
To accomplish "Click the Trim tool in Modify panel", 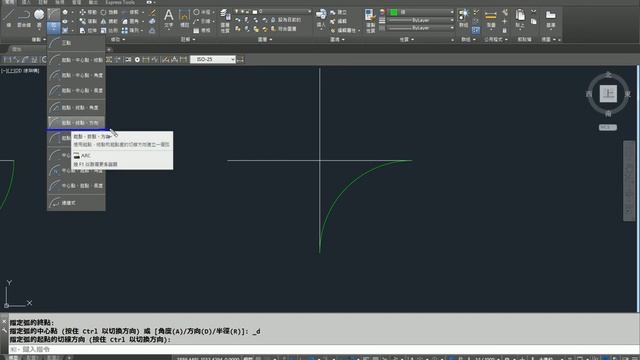I will pos(130,12).
